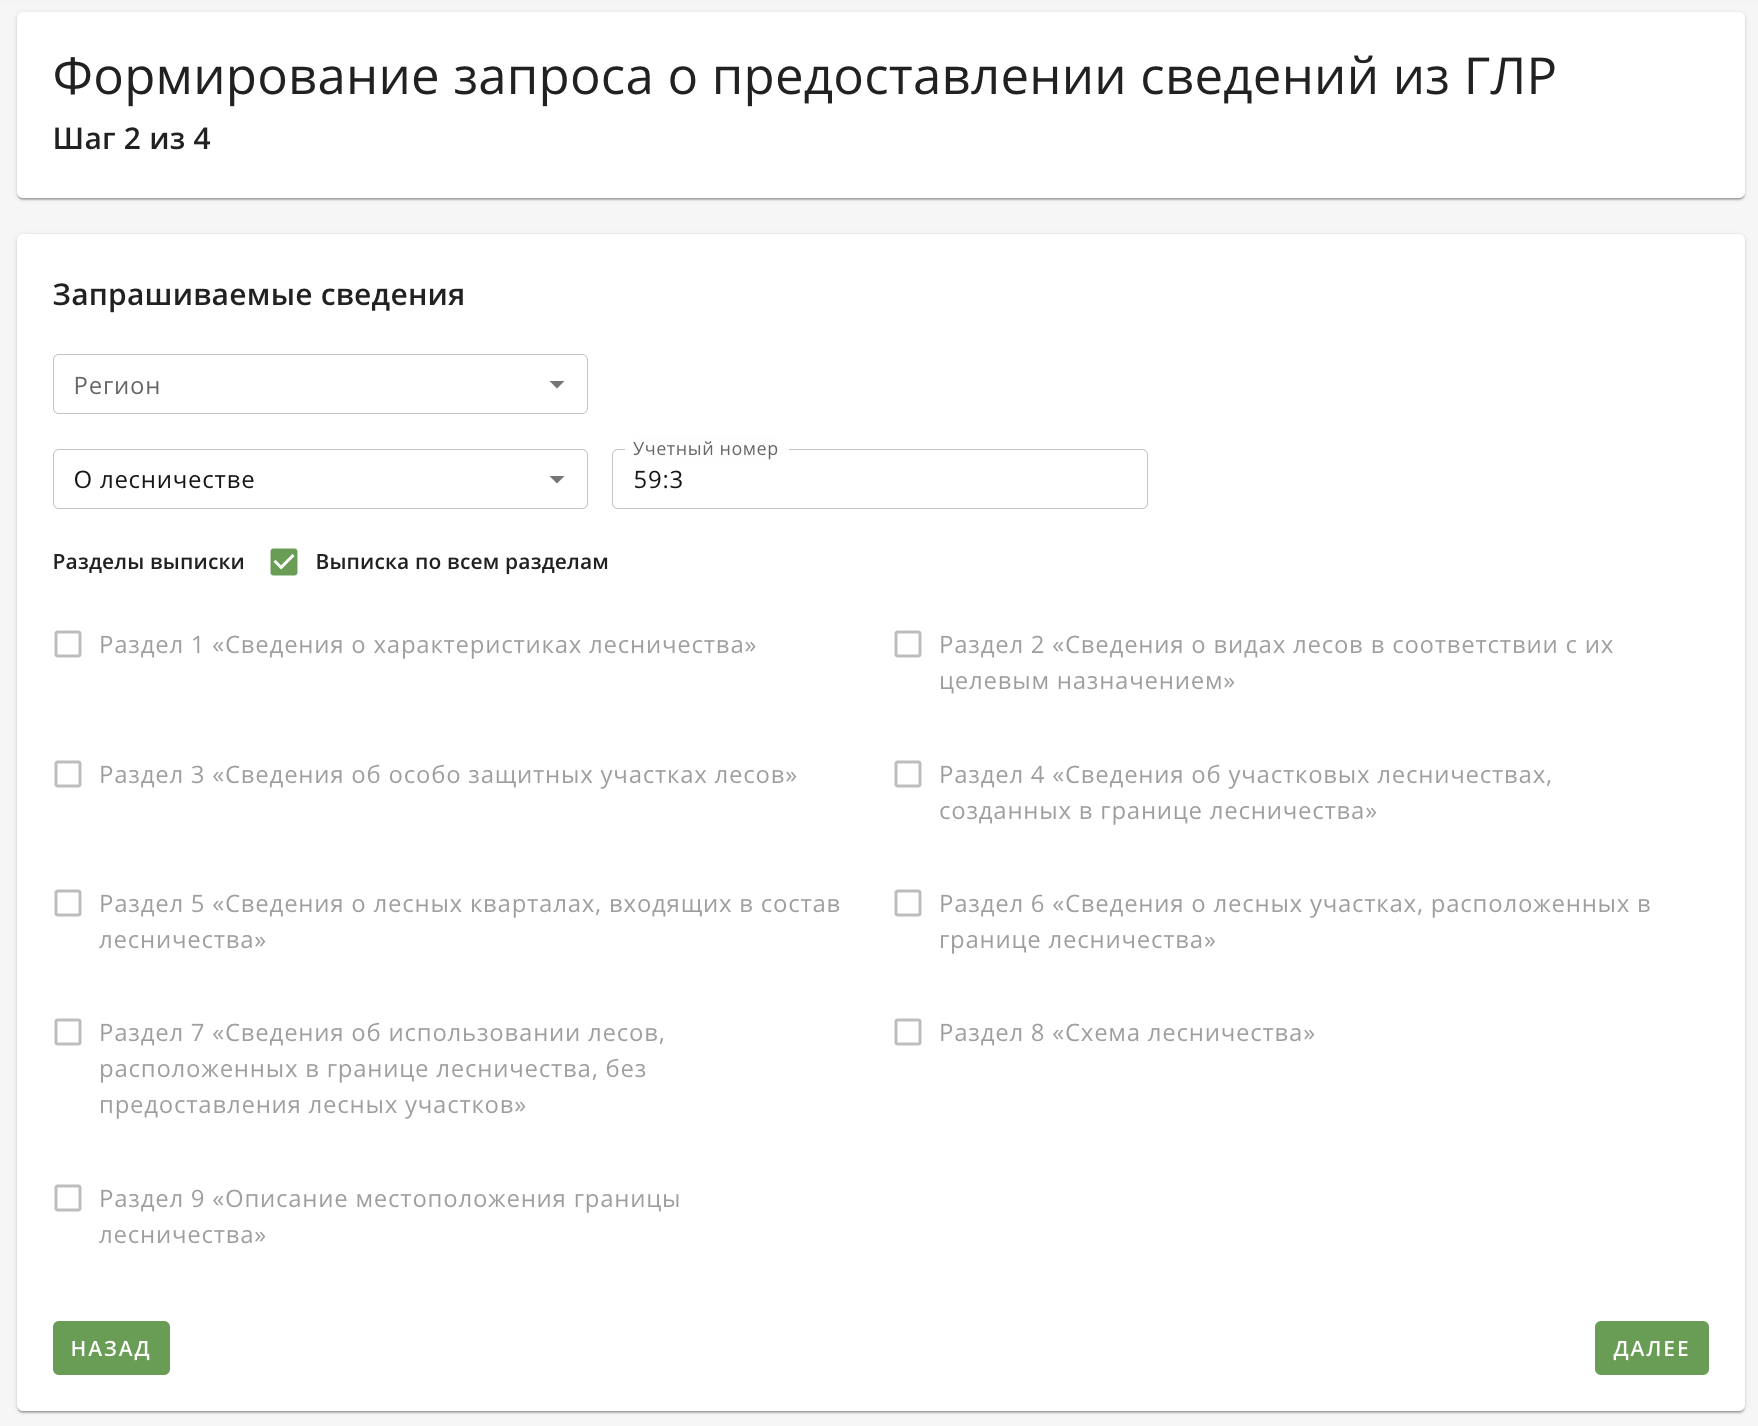Open the Регион dropdown
1758x1426 pixels.
(x=320, y=384)
